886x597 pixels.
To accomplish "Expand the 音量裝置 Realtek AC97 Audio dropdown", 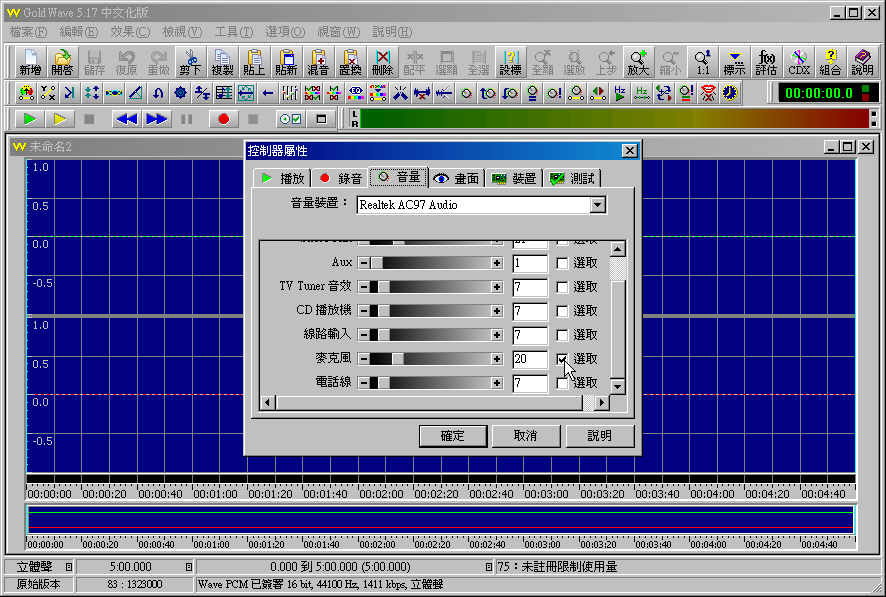I will point(598,205).
